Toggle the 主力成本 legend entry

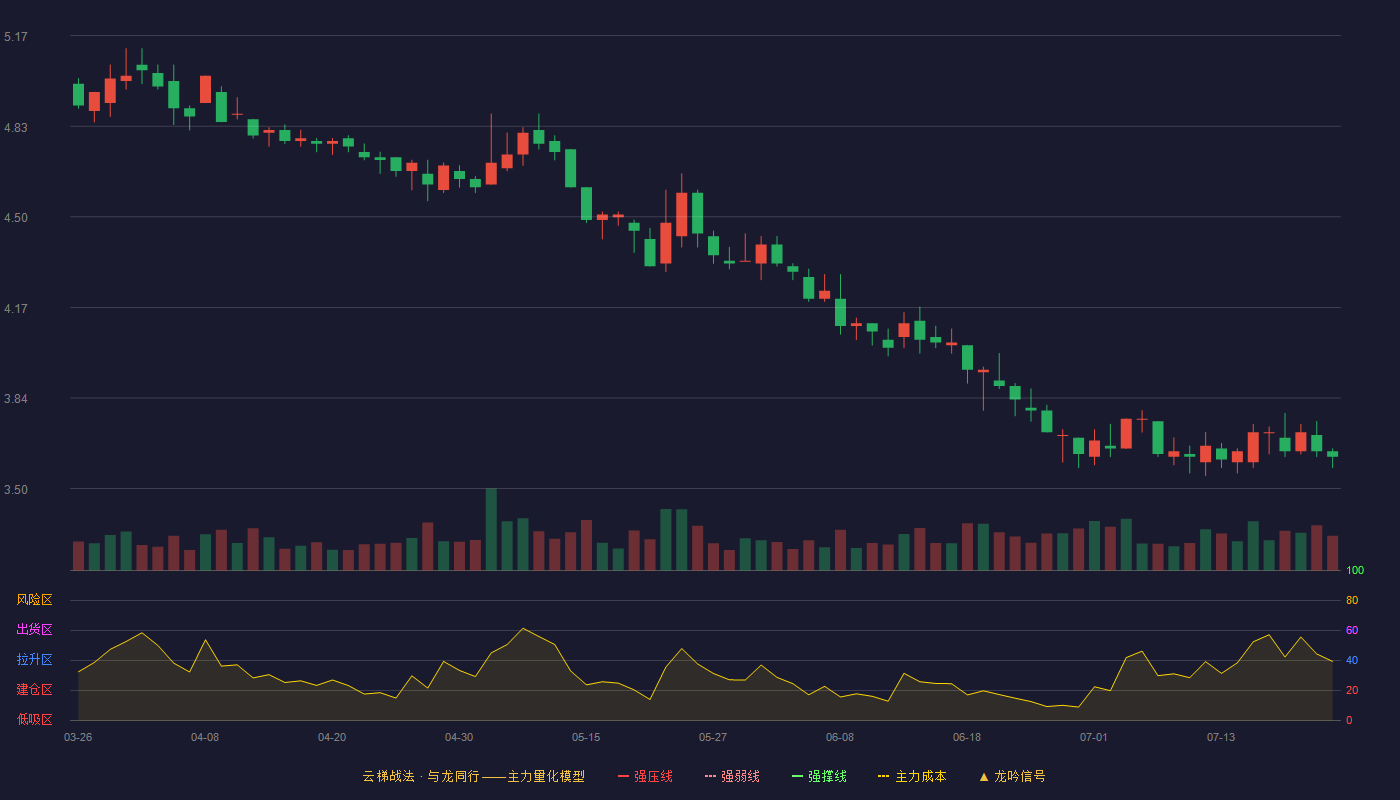coord(912,776)
